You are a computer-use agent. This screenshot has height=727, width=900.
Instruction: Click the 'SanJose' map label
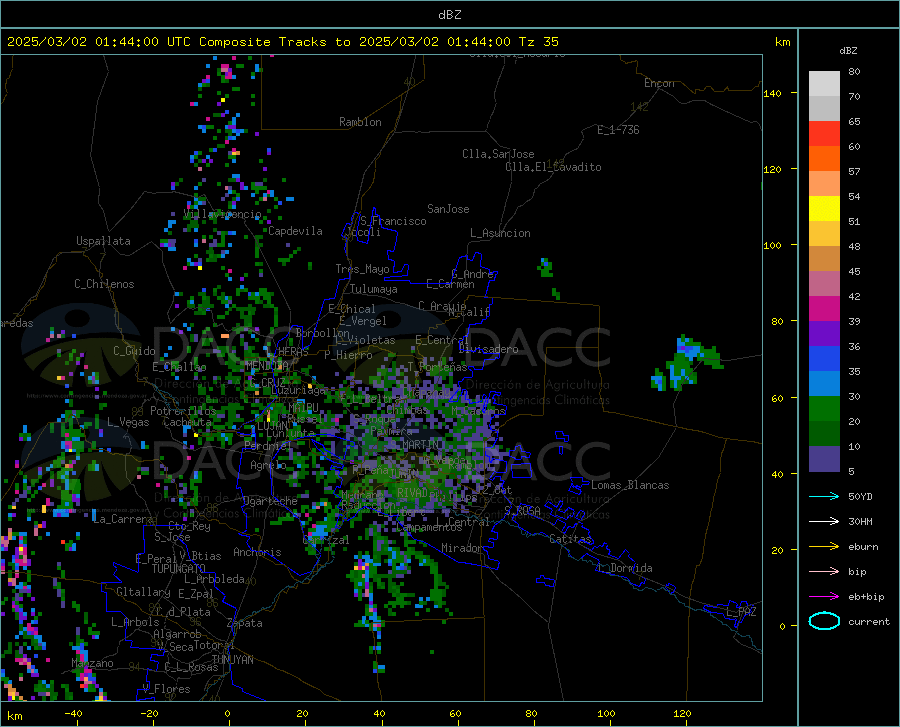pyautogui.click(x=448, y=209)
